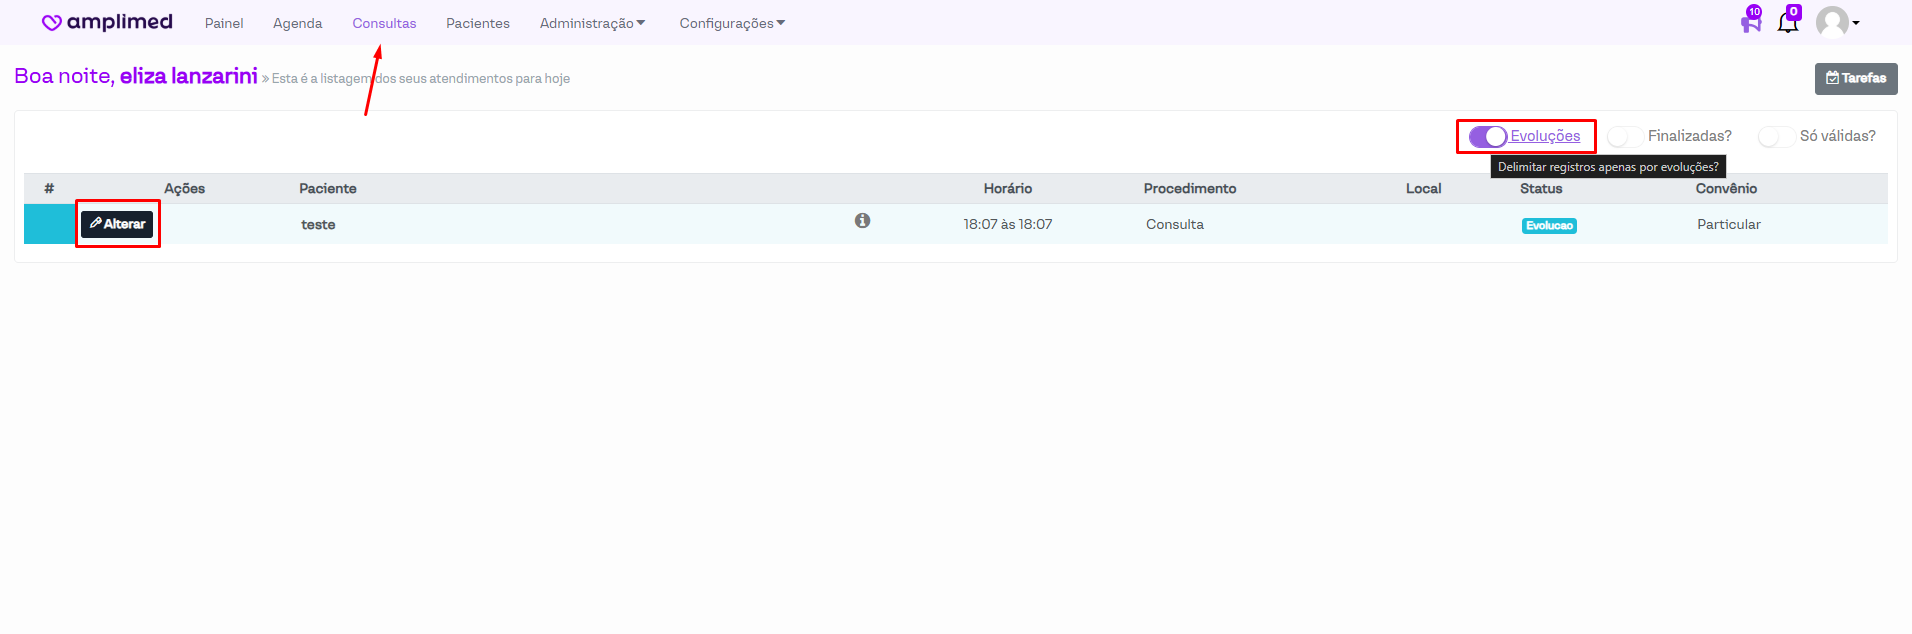Expand the Configurações dropdown menu
The width and height of the screenshot is (1912, 634).
(732, 23)
